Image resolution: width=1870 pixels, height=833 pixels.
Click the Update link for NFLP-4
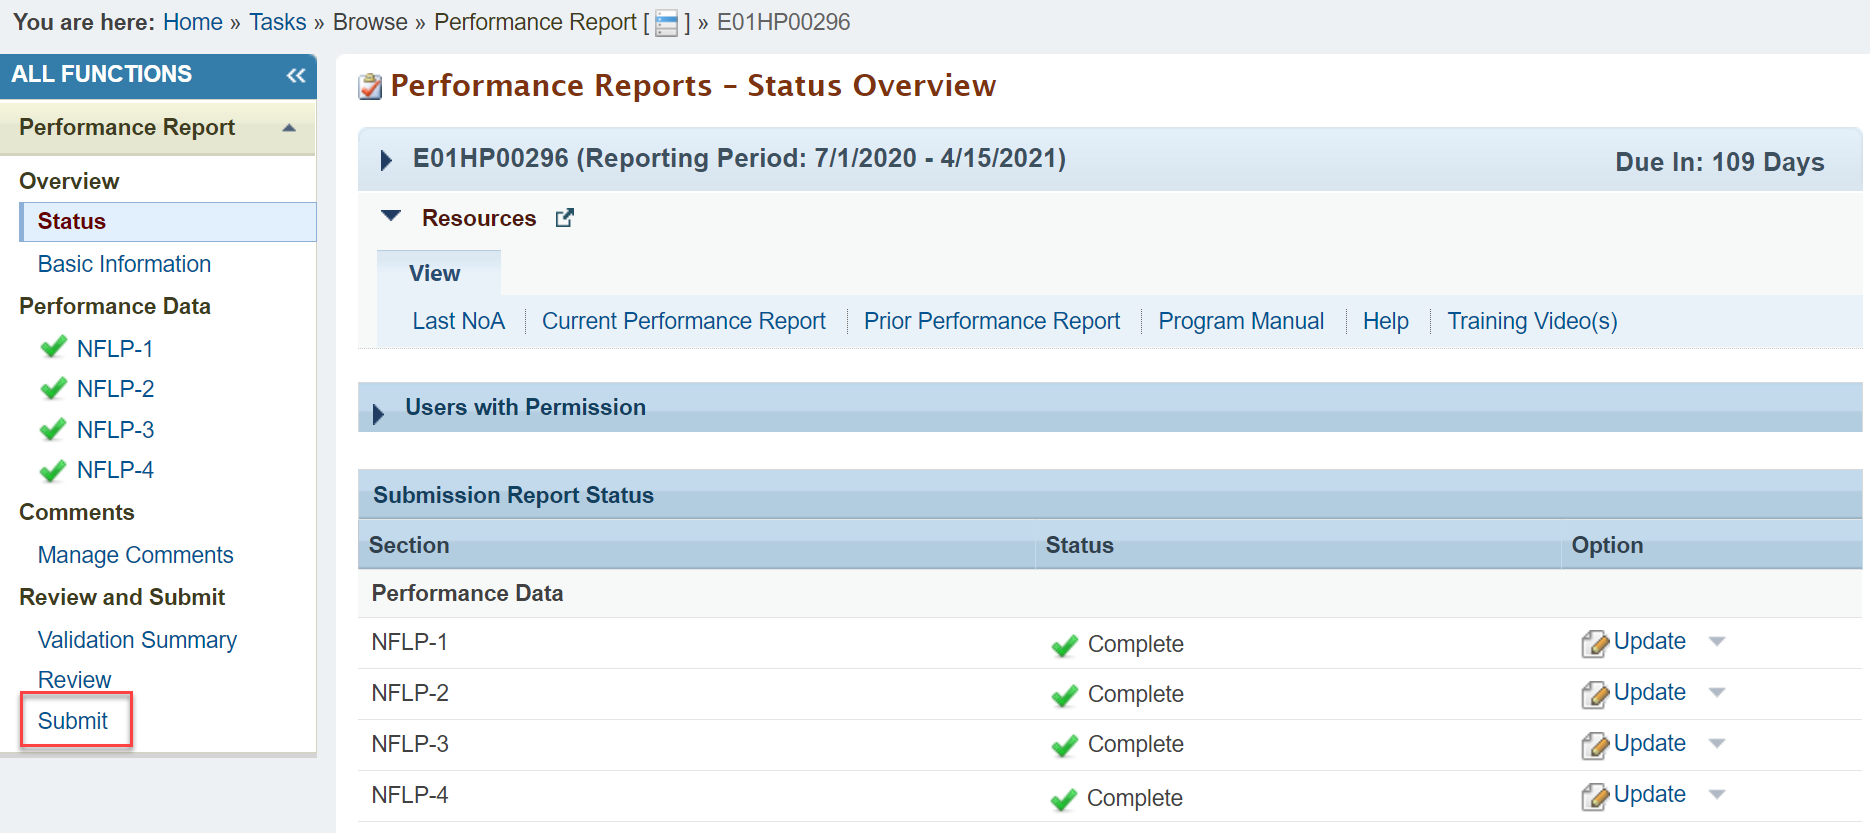pyautogui.click(x=1650, y=795)
